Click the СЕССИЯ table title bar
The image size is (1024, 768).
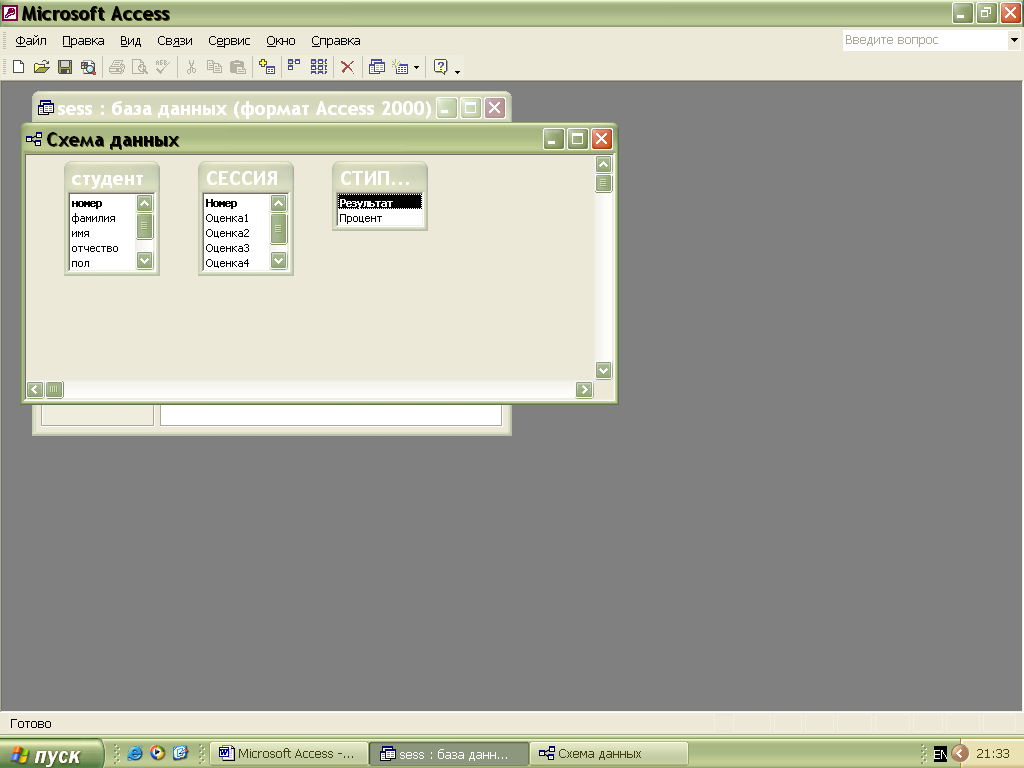point(246,178)
